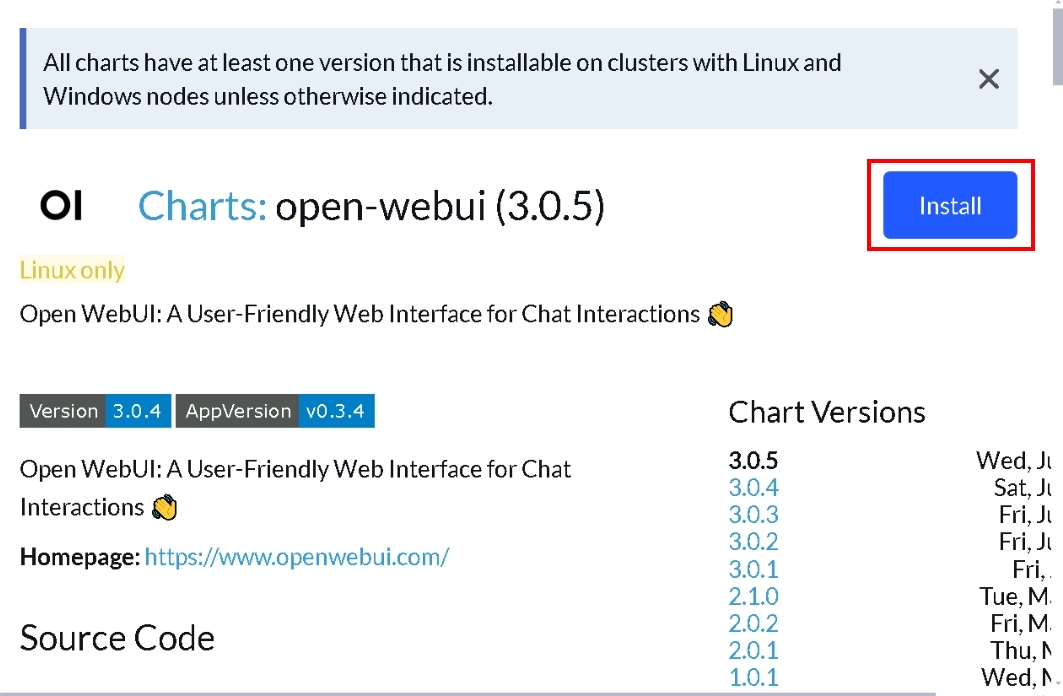This screenshot has width=1063, height=696.
Task: Select chart version 3.0.4
Action: click(x=753, y=487)
